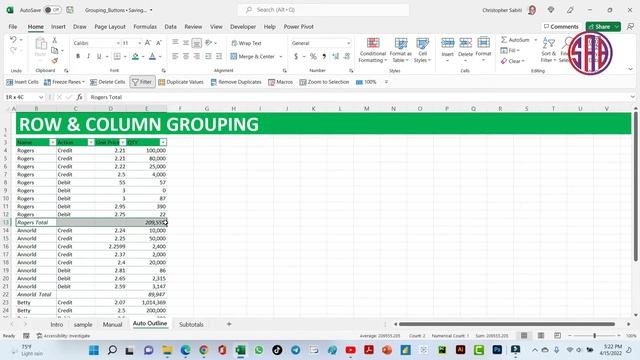Open the Merge & Center dropdown arrow
The width and height of the screenshot is (640, 360).
[281, 56]
